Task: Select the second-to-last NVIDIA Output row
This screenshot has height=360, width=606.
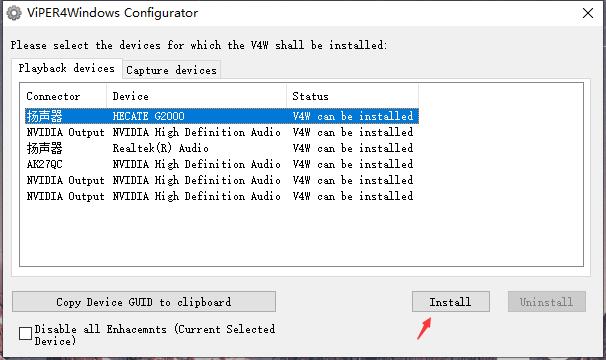Action: tap(222, 180)
